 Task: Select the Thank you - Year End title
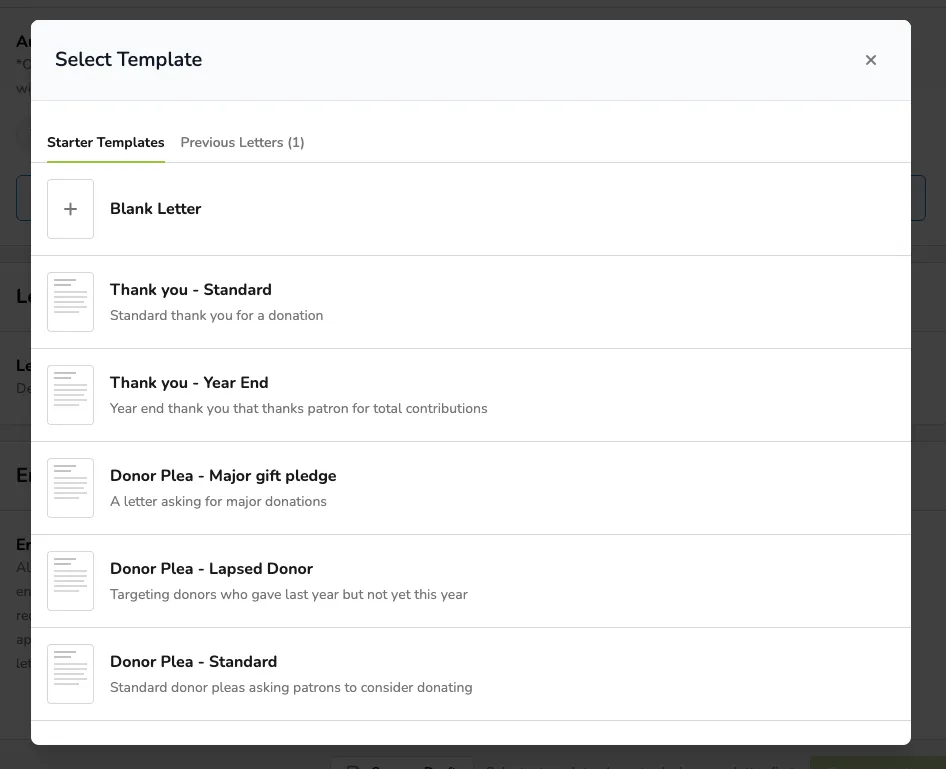[189, 382]
